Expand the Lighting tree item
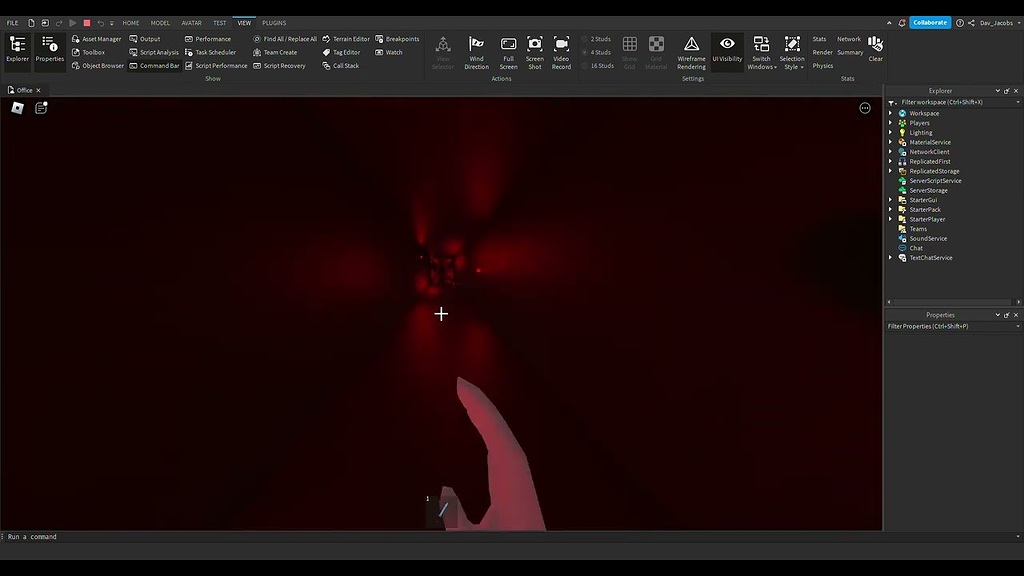 click(x=890, y=132)
